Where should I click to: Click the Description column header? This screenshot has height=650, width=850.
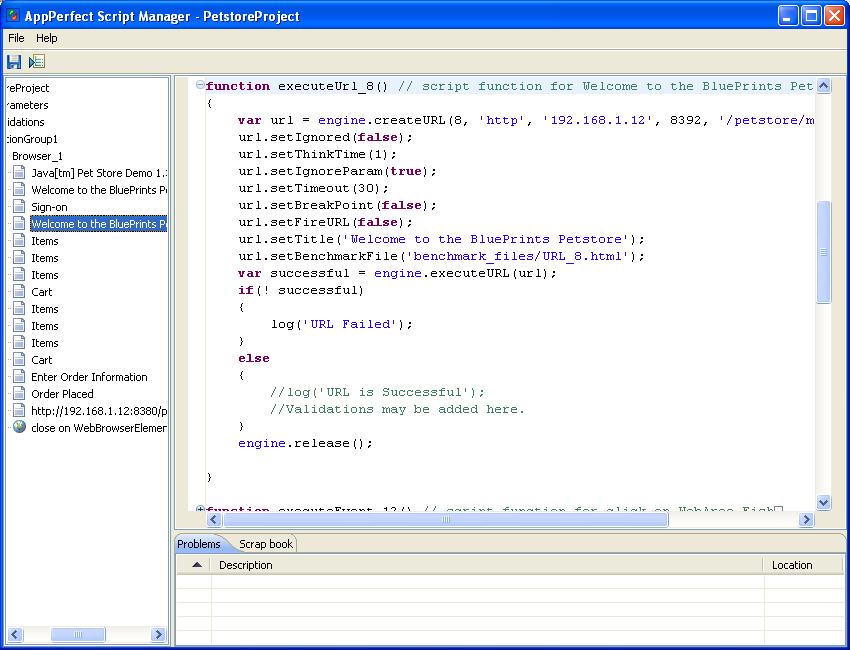tap(246, 565)
